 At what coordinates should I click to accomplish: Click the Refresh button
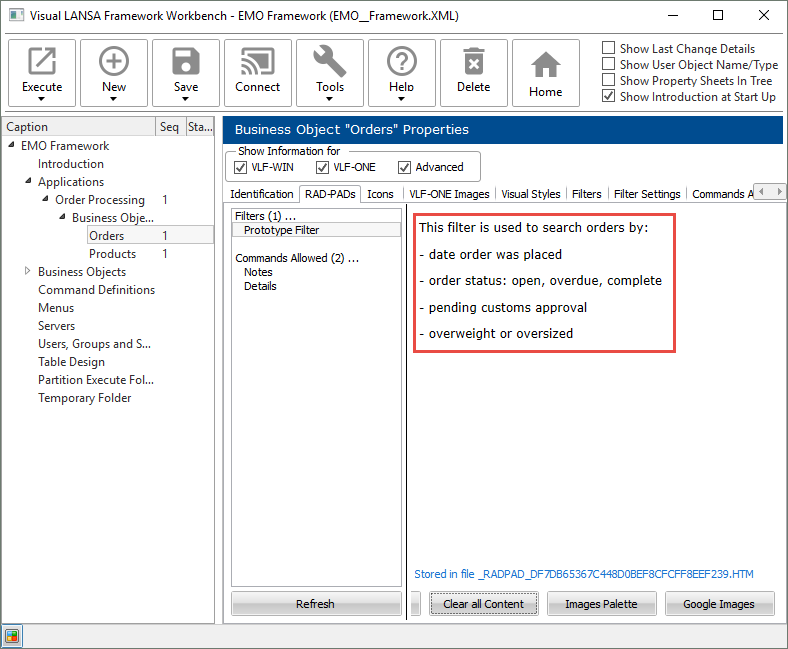click(316, 604)
